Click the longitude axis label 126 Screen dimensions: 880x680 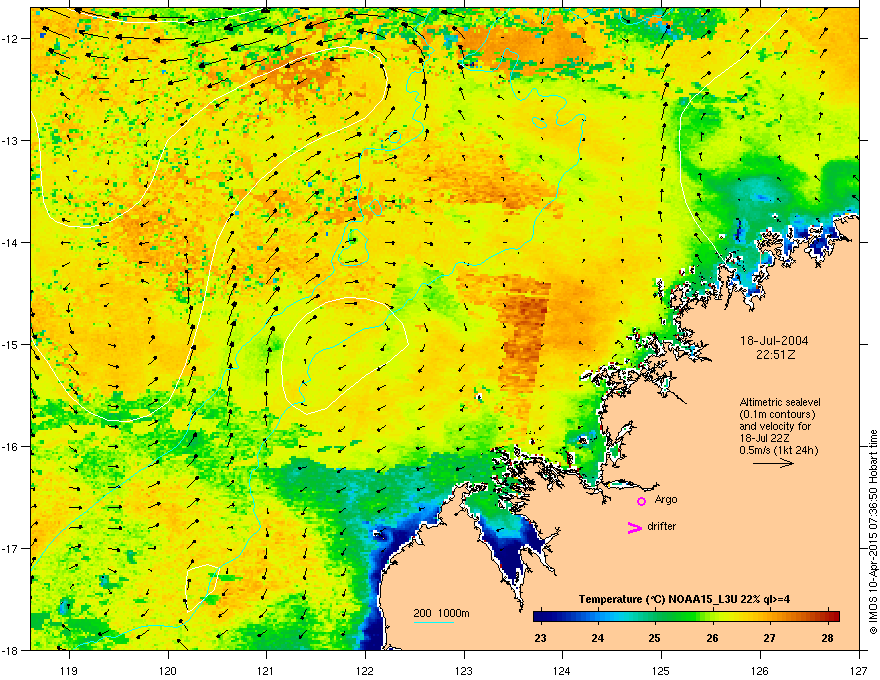[x=760, y=670]
